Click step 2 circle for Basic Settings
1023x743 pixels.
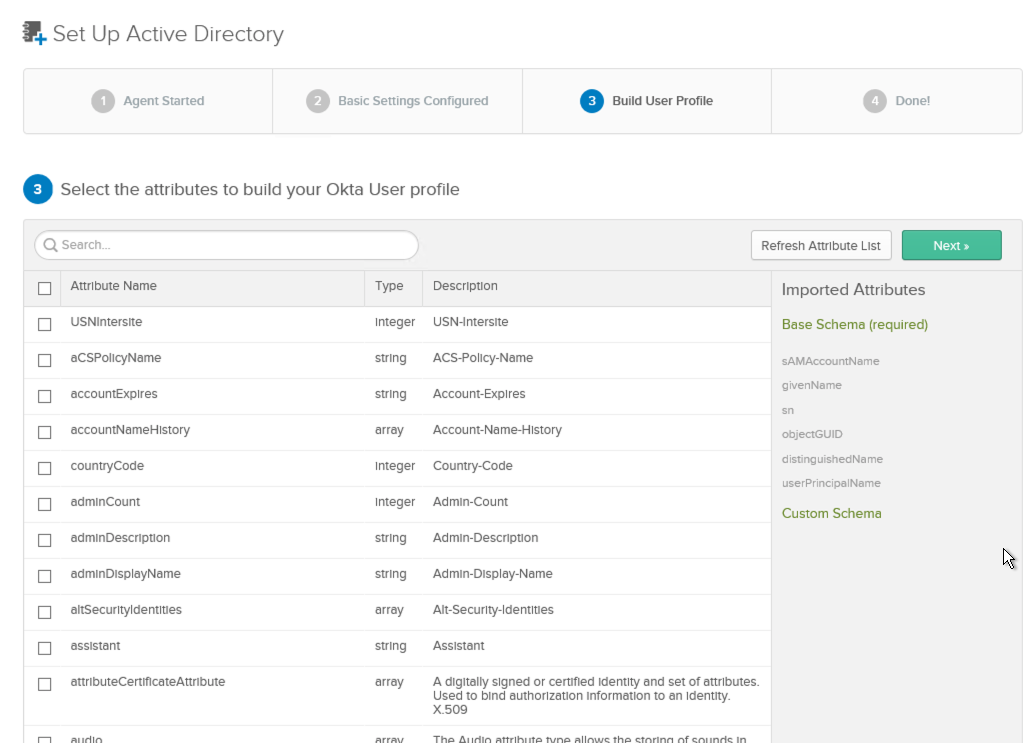(x=318, y=101)
